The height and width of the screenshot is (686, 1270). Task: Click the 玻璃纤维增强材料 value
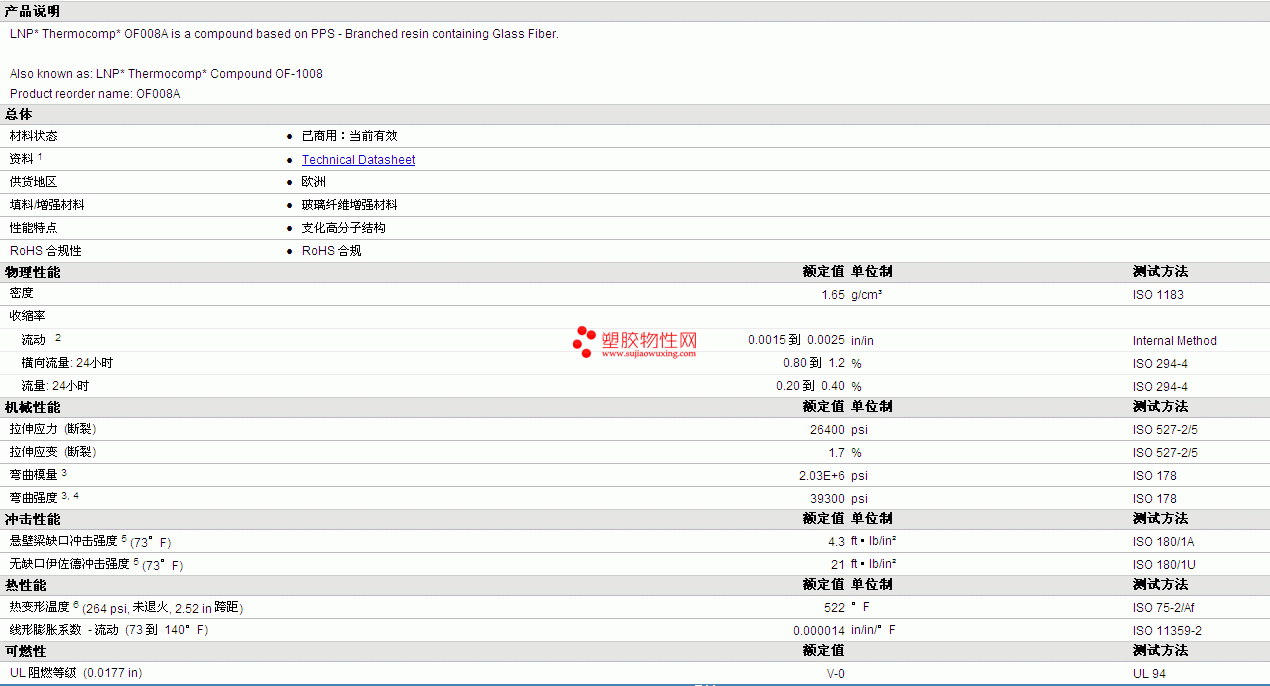point(350,205)
